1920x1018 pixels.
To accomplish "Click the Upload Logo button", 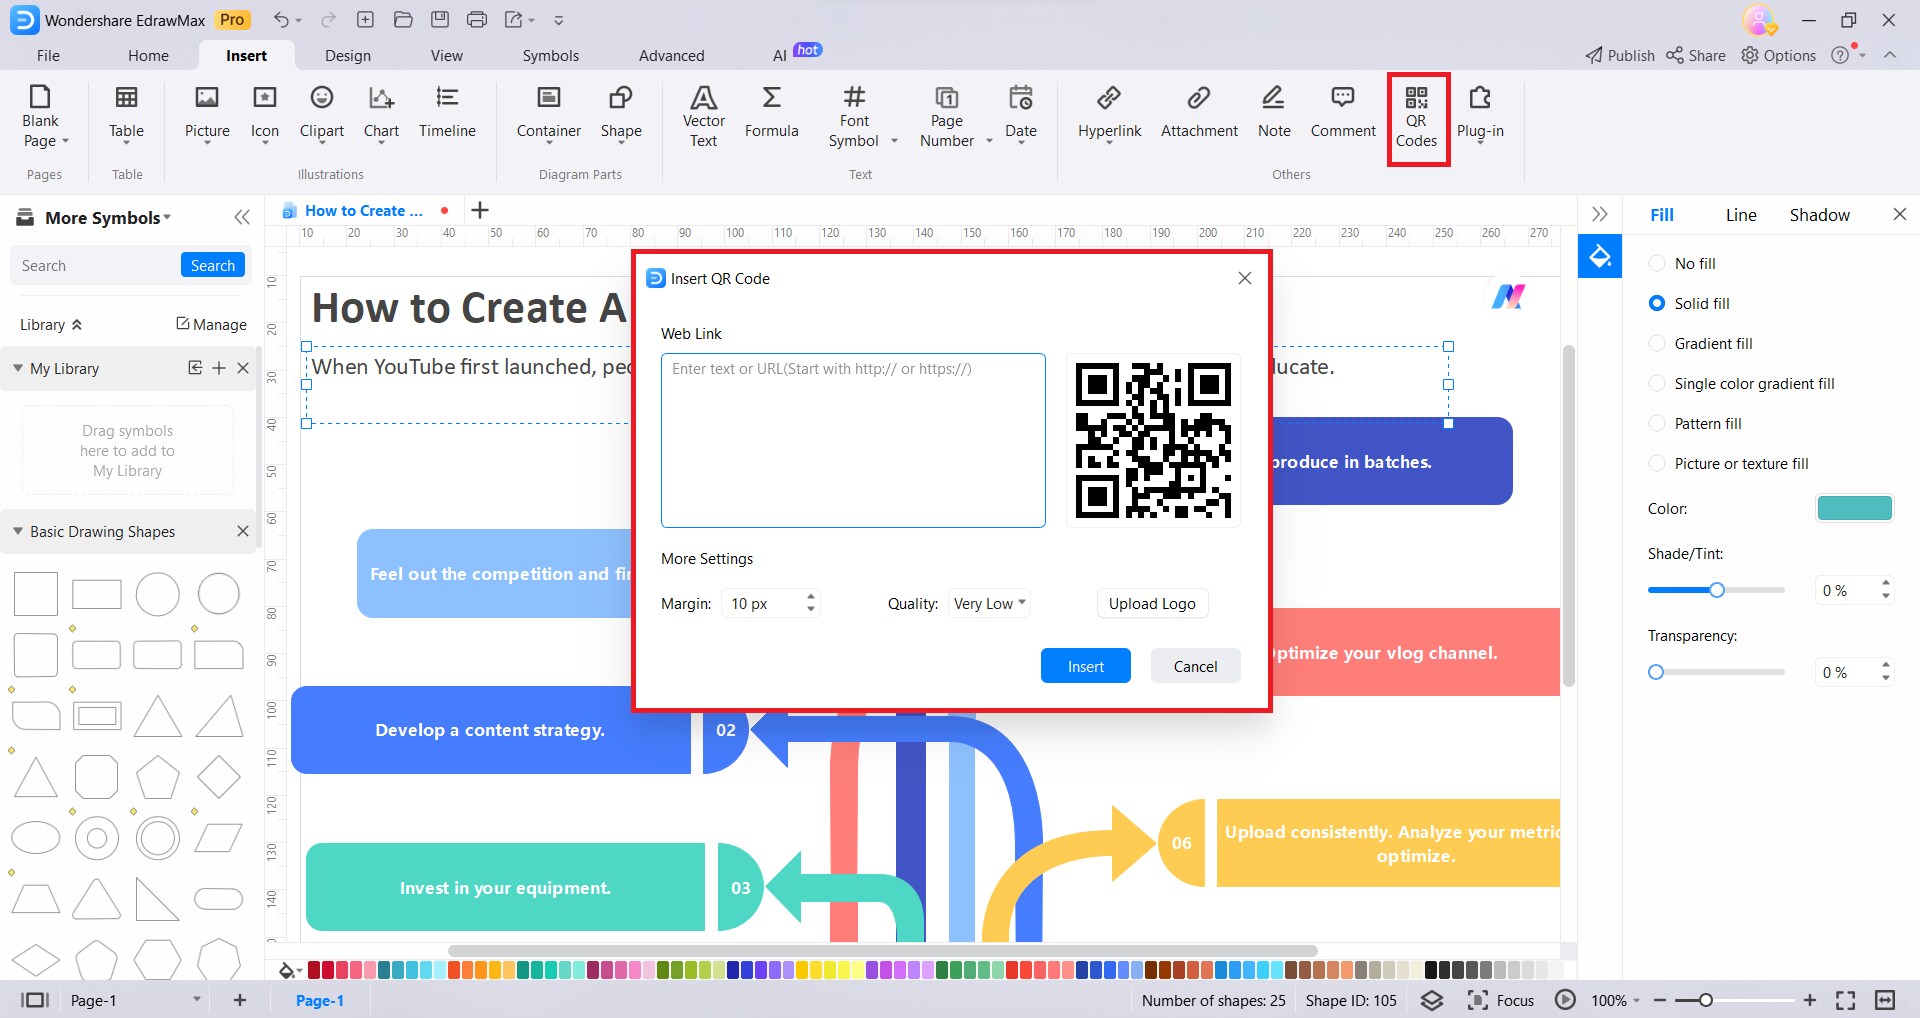I will [1152, 604].
